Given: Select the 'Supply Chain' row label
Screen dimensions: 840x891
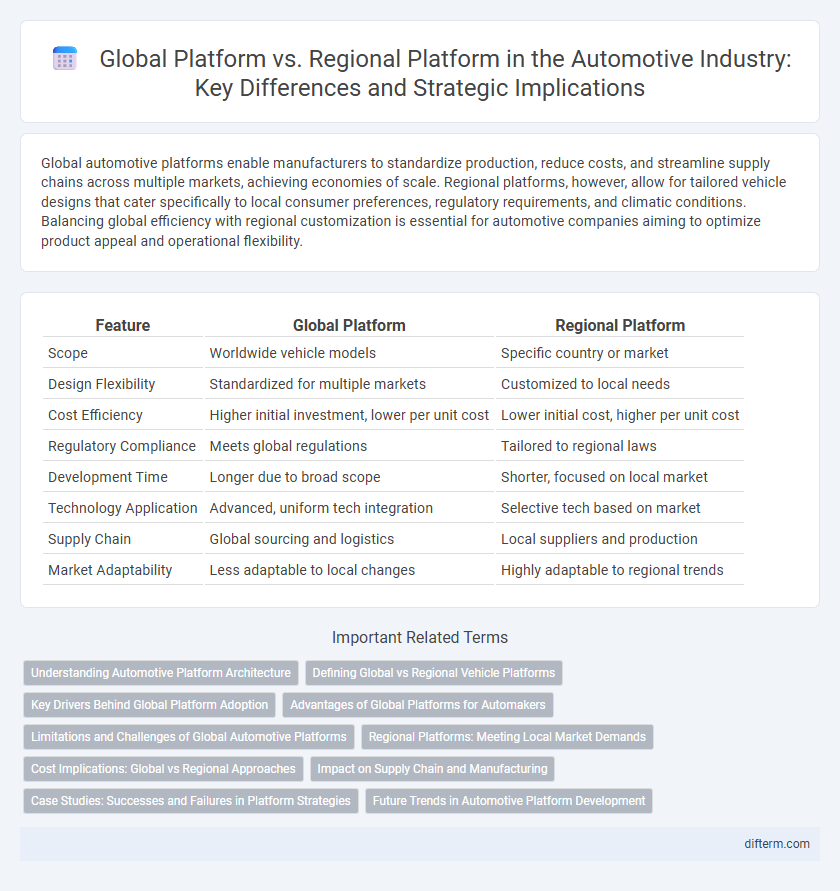Looking at the screenshot, I should coord(89,539).
